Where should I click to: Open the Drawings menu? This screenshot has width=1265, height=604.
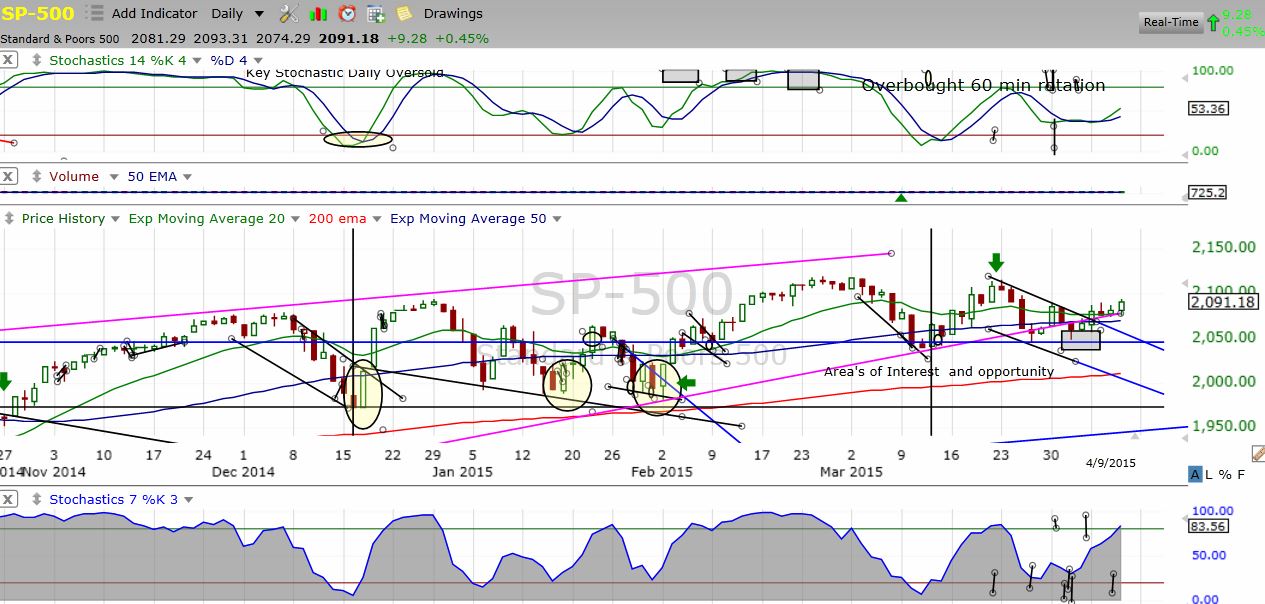coord(453,14)
